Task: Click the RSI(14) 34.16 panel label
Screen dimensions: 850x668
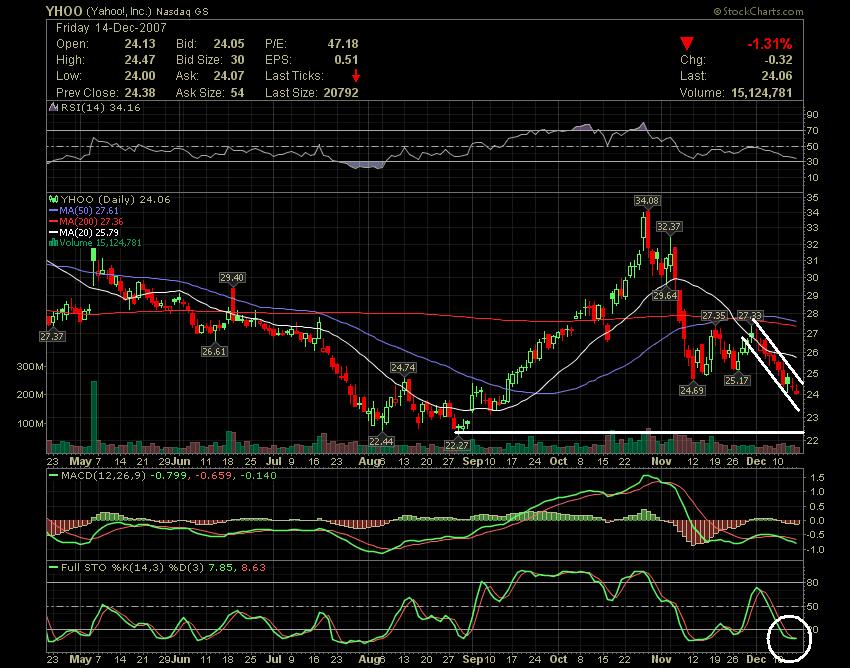Action: click(100, 107)
